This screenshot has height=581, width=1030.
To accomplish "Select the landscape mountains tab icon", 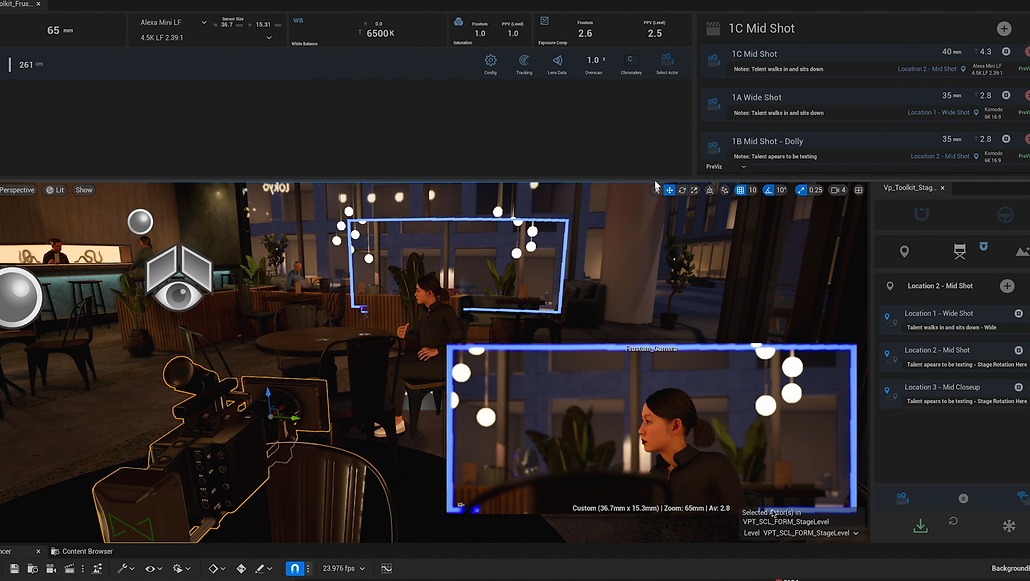I will point(1022,251).
